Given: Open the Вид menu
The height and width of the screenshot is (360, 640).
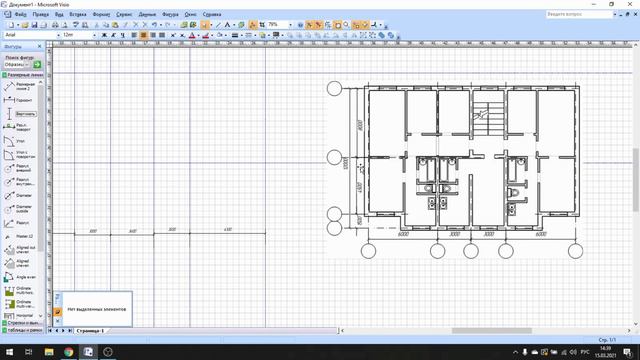Looking at the screenshot, I should pyautogui.click(x=59, y=14).
